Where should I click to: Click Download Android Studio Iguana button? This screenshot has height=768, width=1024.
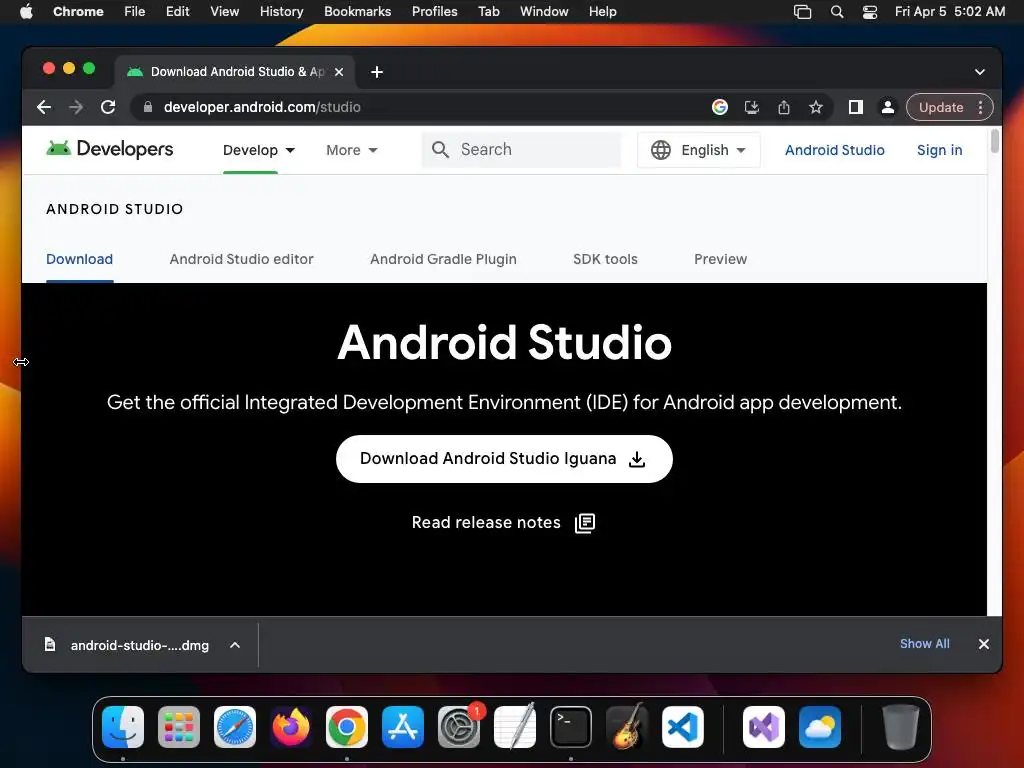(x=504, y=459)
